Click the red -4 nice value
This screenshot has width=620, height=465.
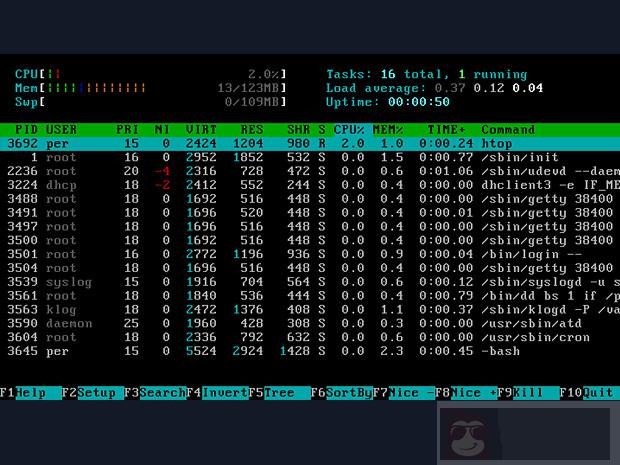162,171
